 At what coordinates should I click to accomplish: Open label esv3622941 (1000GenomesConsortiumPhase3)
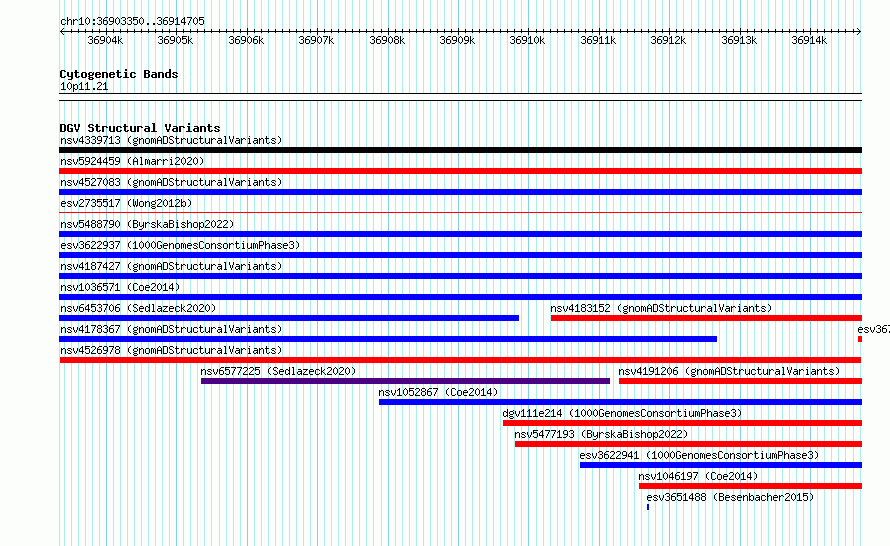tap(699, 455)
